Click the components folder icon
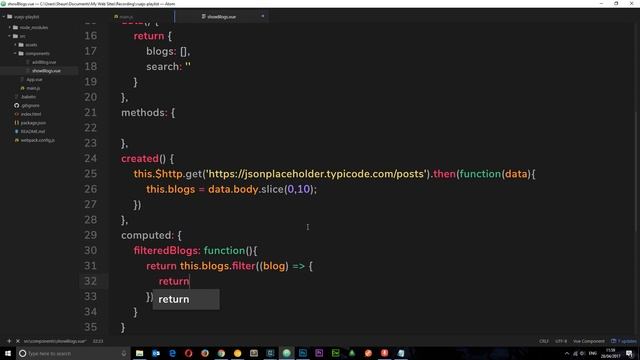This screenshot has height=360, width=640. [x=21, y=53]
